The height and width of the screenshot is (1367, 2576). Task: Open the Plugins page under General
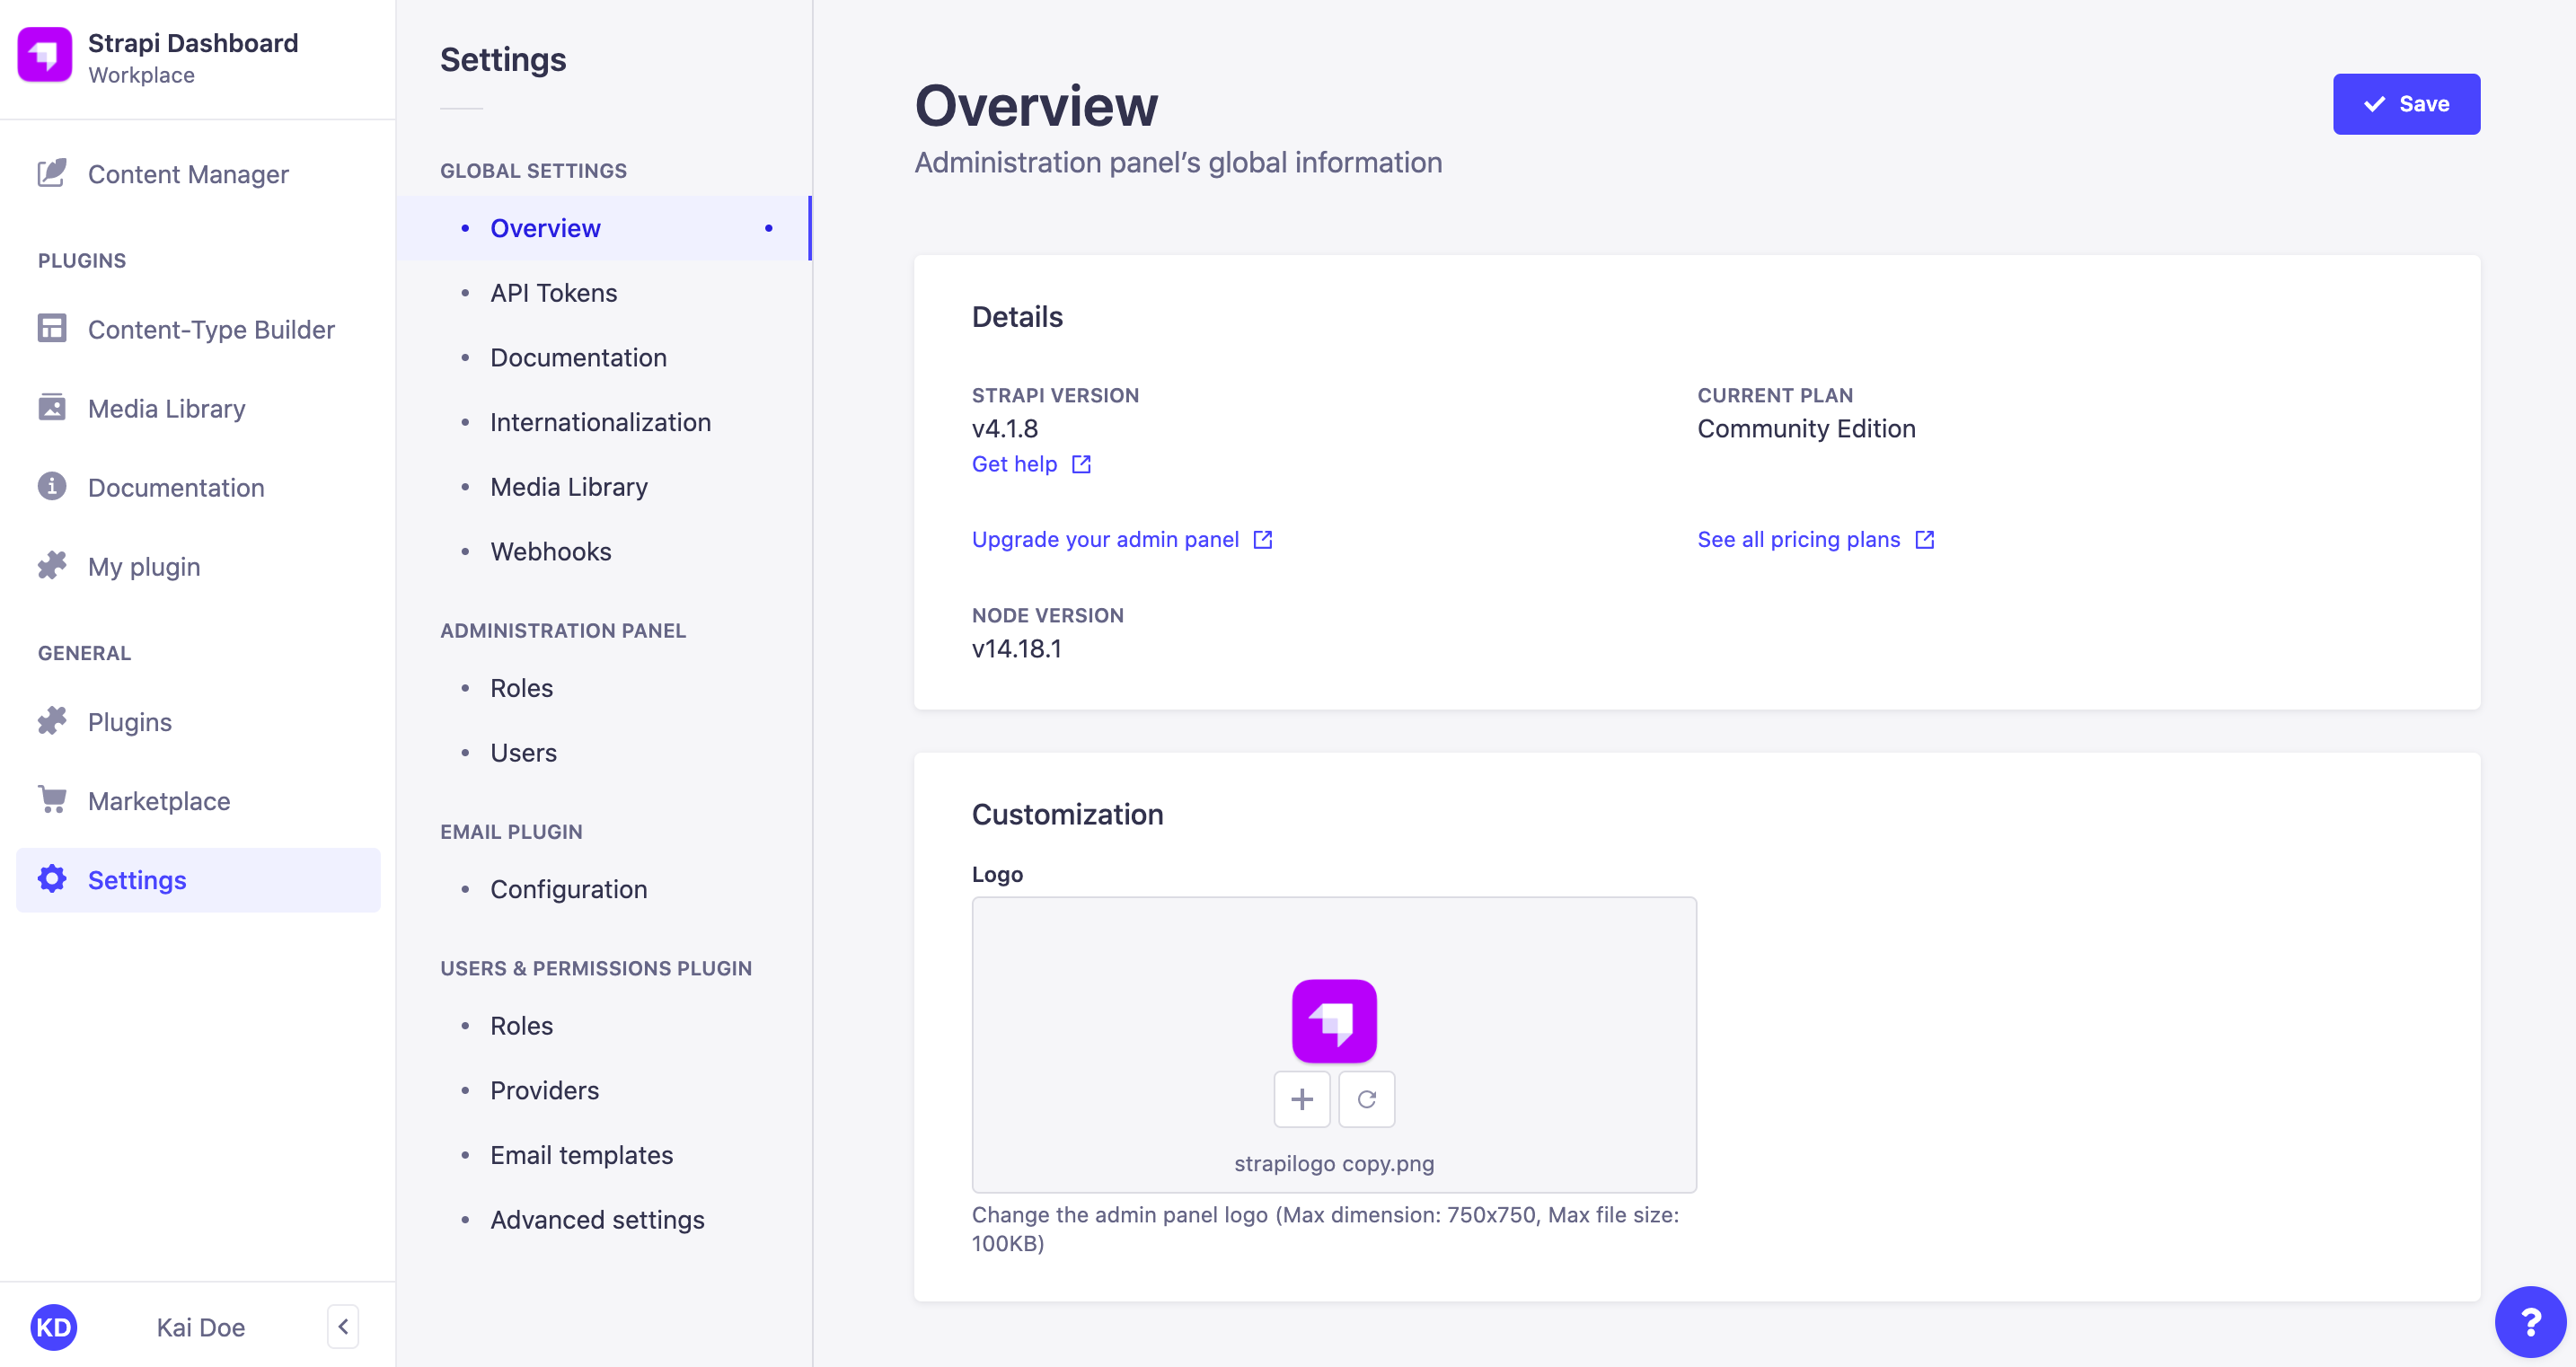click(x=129, y=721)
